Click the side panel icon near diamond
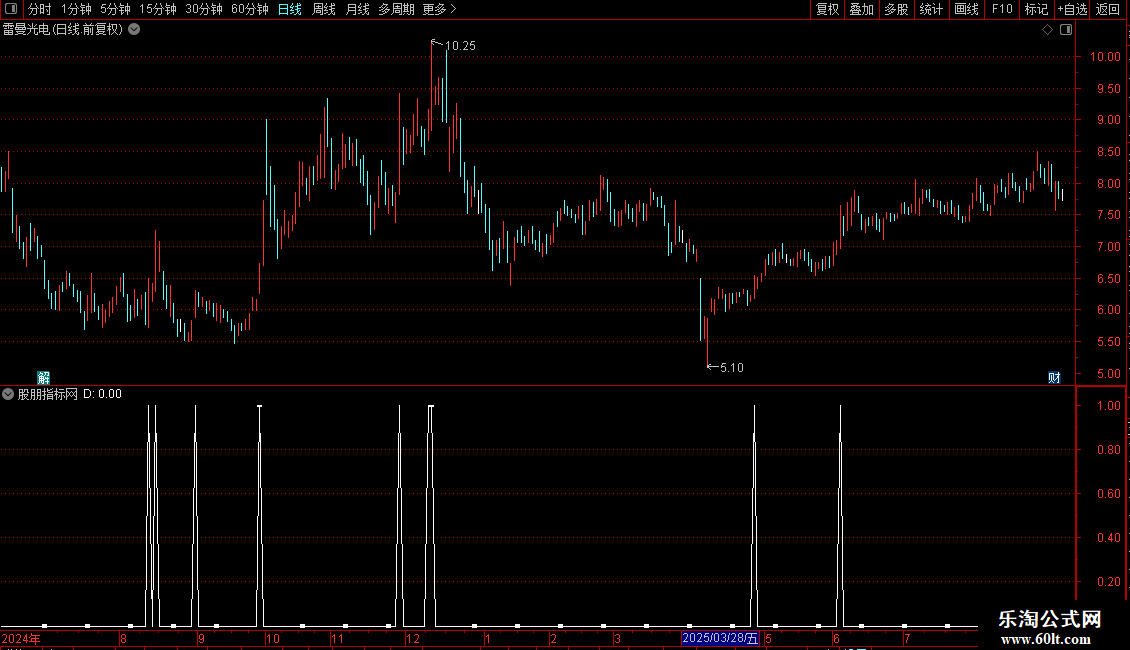The height and width of the screenshot is (650, 1130). point(1066,30)
